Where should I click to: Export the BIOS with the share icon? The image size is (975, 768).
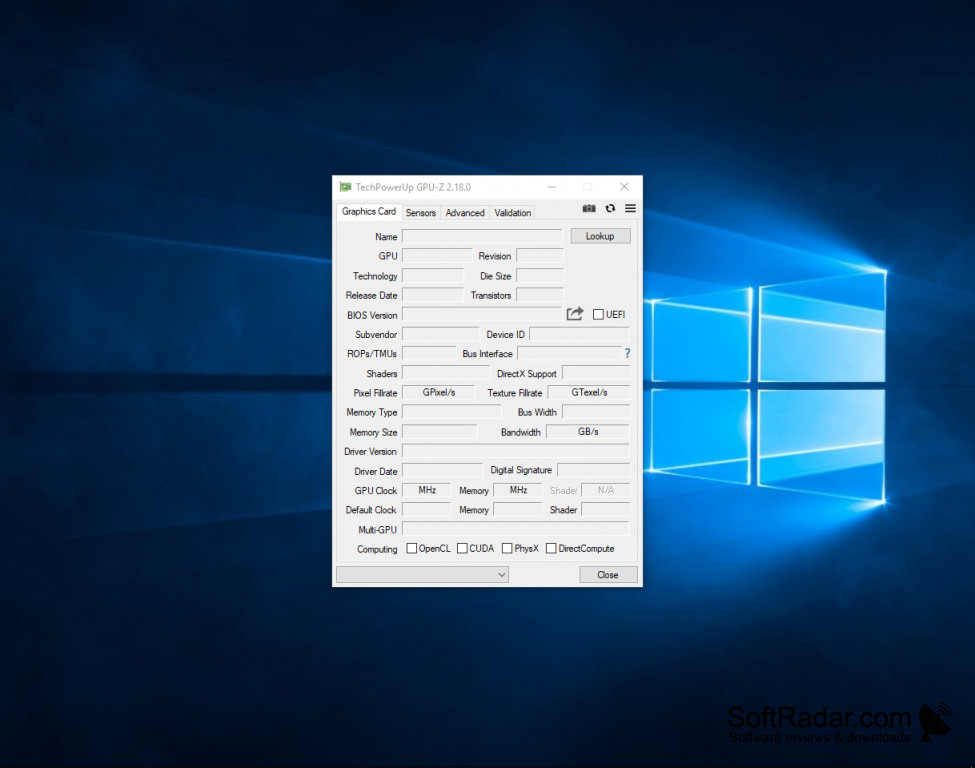[575, 313]
